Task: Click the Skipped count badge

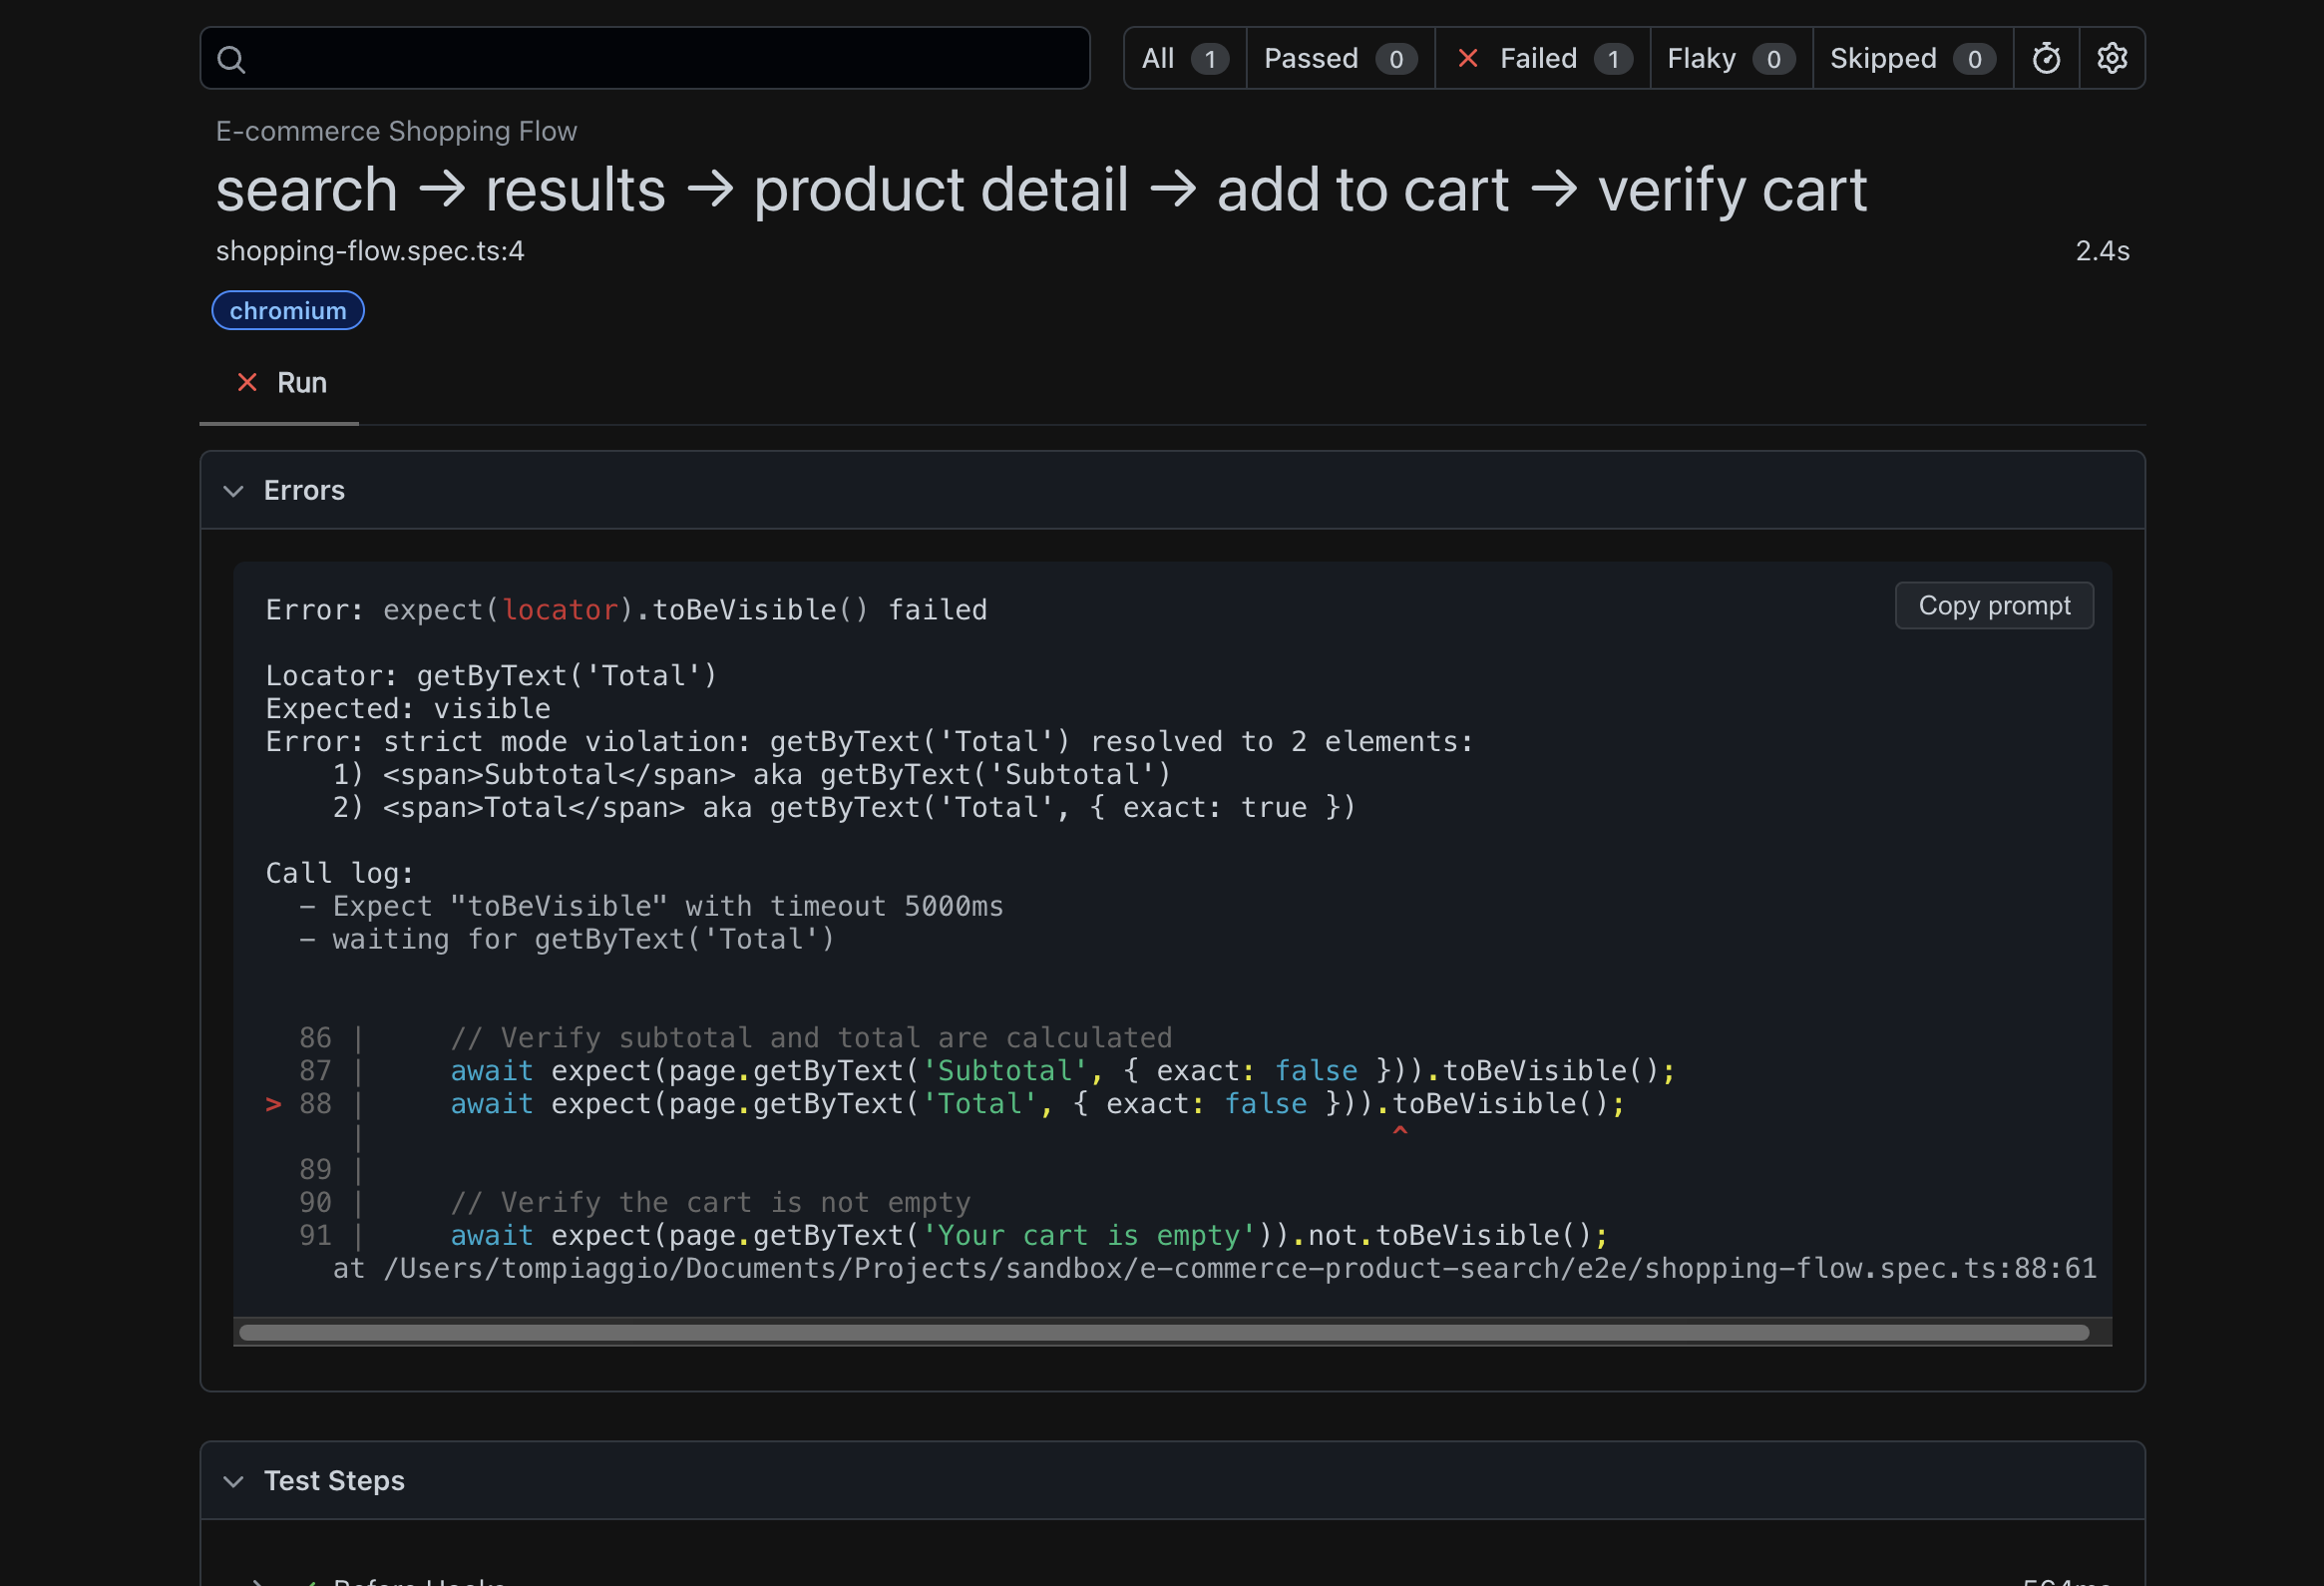Action: [x=1973, y=59]
